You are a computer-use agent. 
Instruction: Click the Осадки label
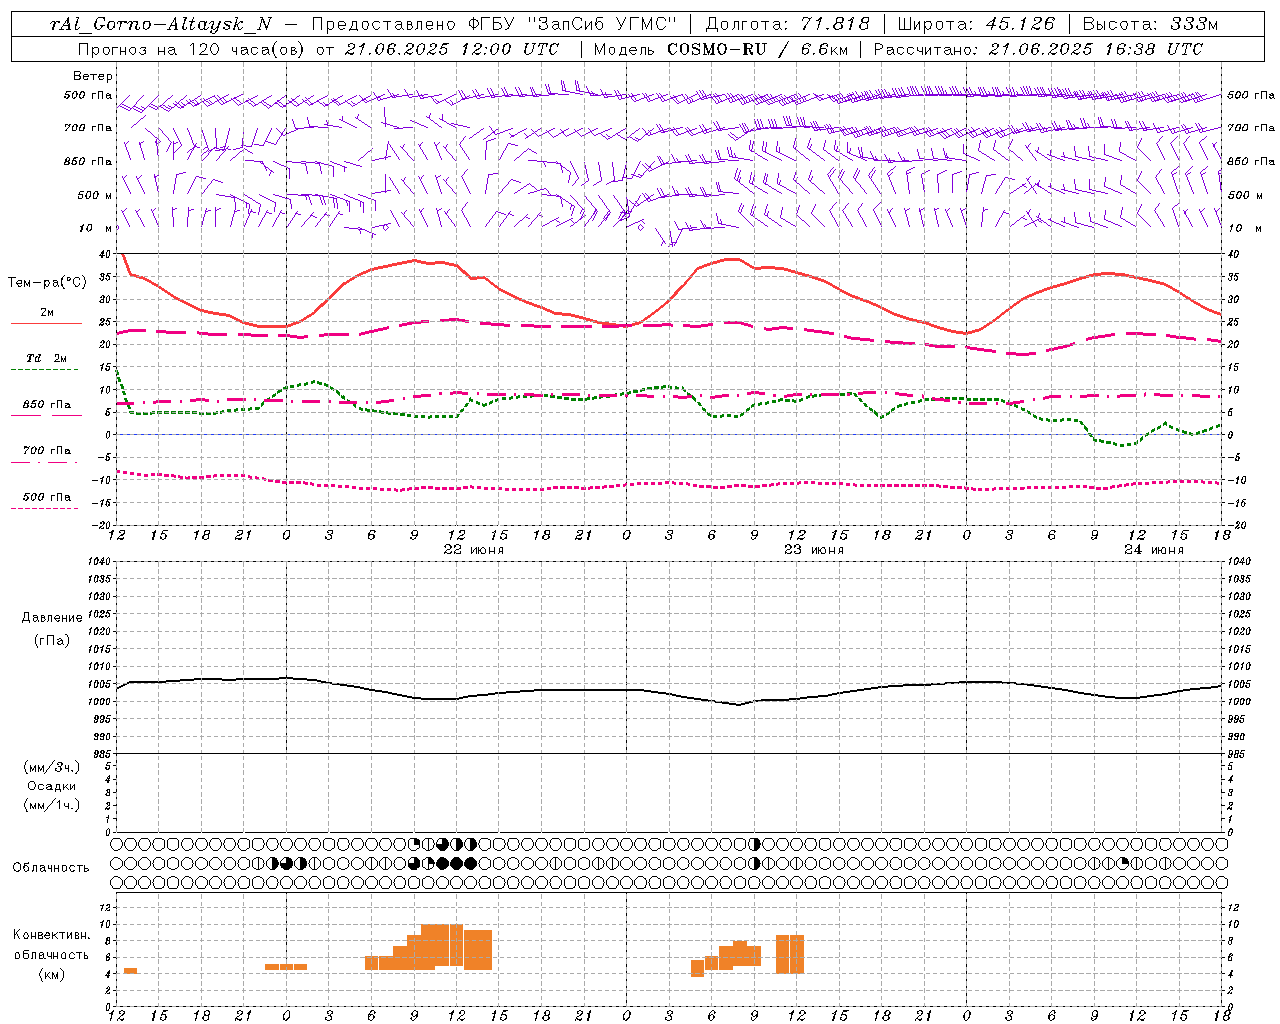click(52, 786)
